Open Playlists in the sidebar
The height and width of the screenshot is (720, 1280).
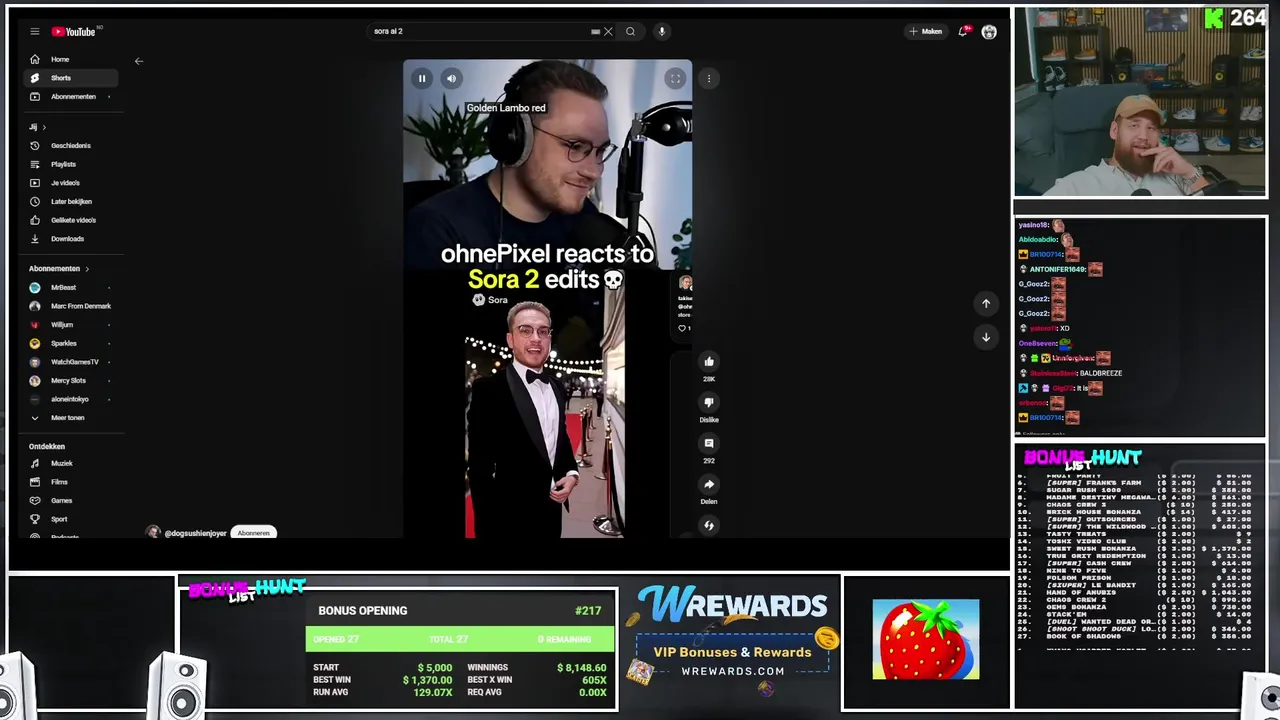pos(70,164)
